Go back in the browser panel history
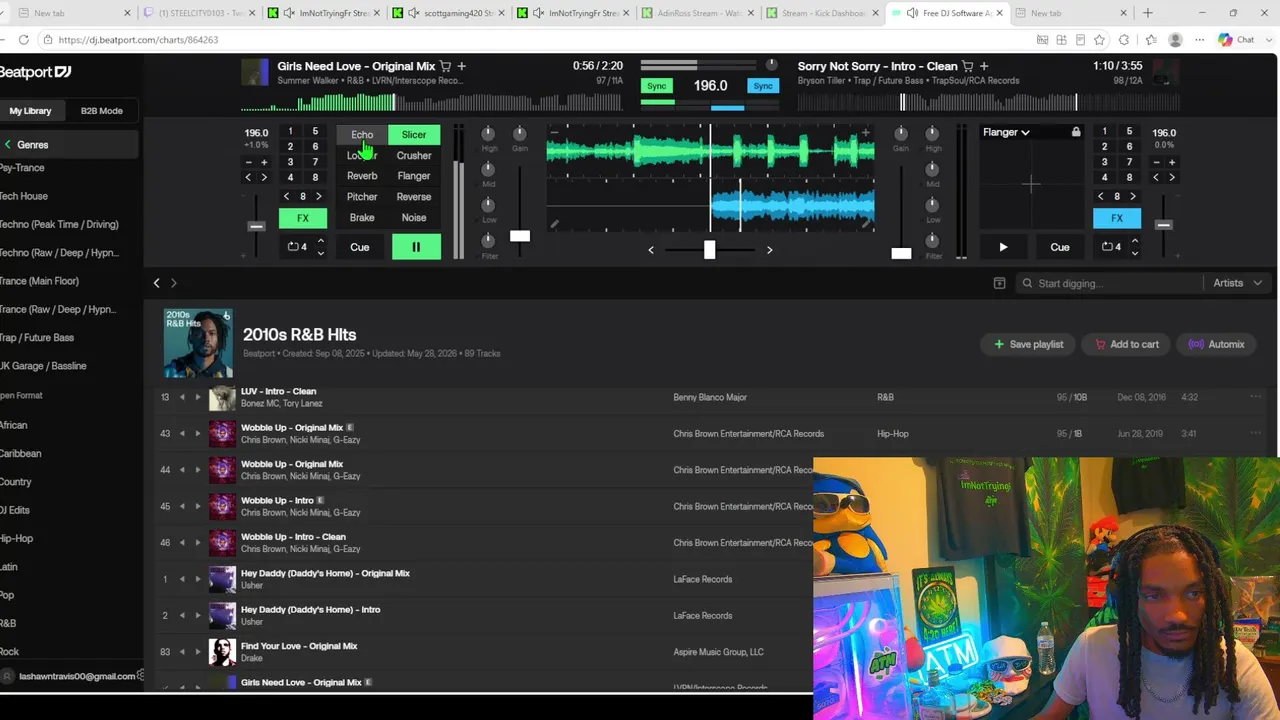 point(156,283)
